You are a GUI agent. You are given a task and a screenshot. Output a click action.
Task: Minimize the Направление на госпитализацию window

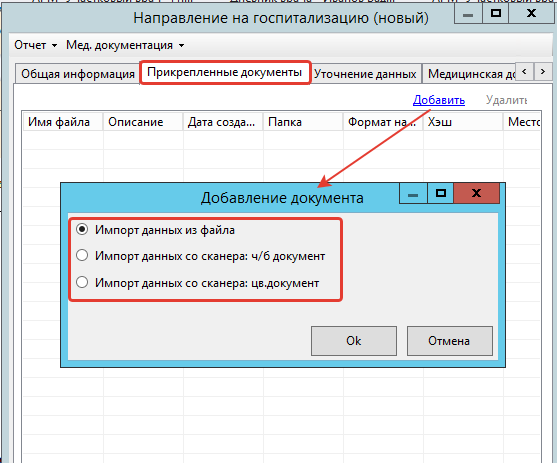pyautogui.click(x=468, y=14)
